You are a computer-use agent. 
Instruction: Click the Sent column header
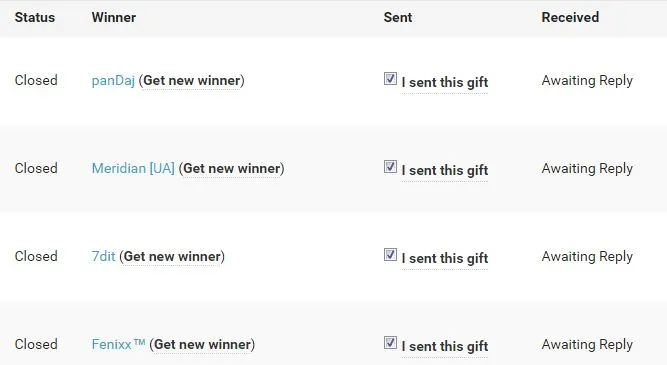point(398,17)
